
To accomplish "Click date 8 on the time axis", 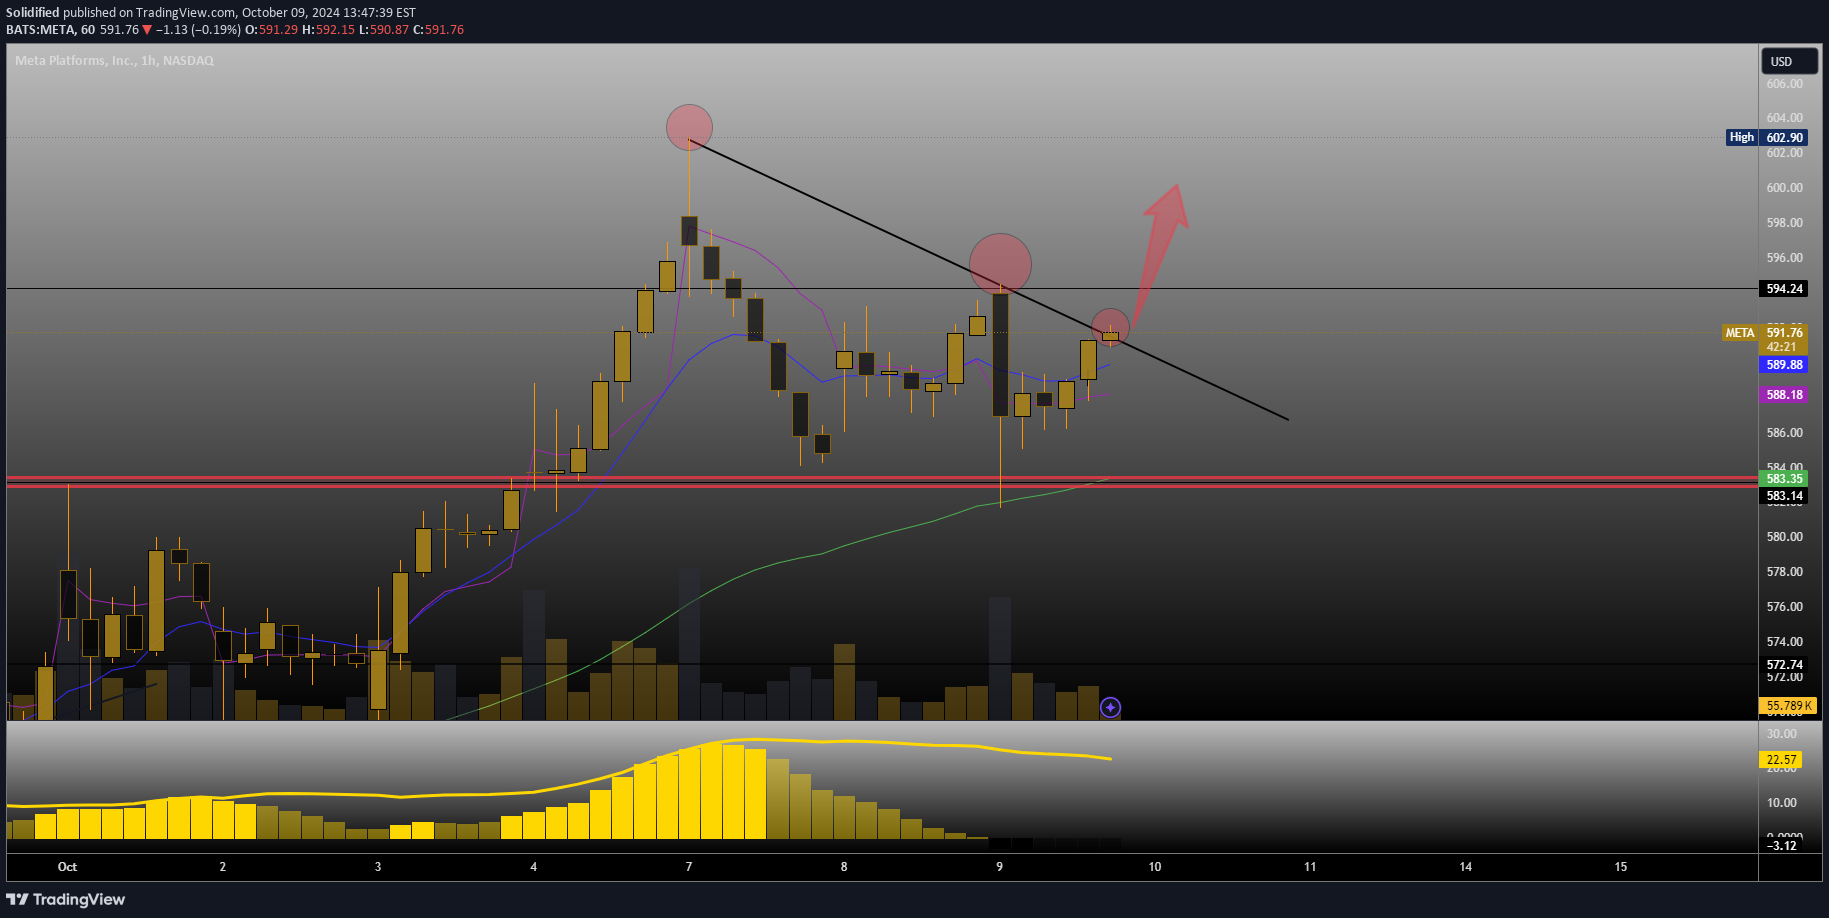I will point(844,867).
